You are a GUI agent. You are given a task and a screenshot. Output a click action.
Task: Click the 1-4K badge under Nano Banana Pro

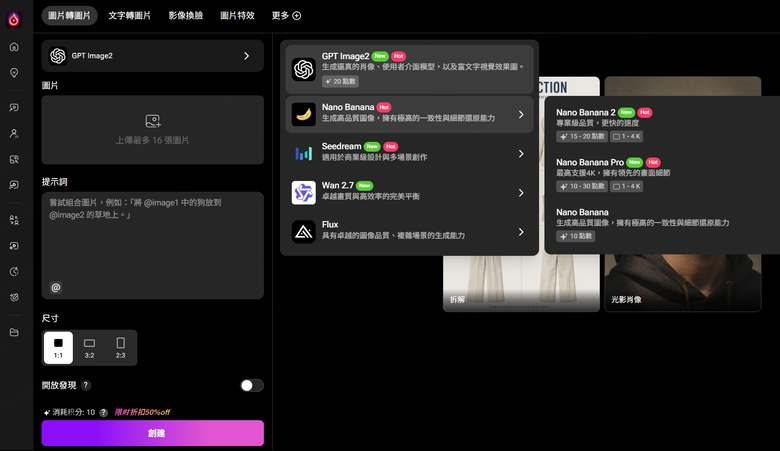pos(627,186)
